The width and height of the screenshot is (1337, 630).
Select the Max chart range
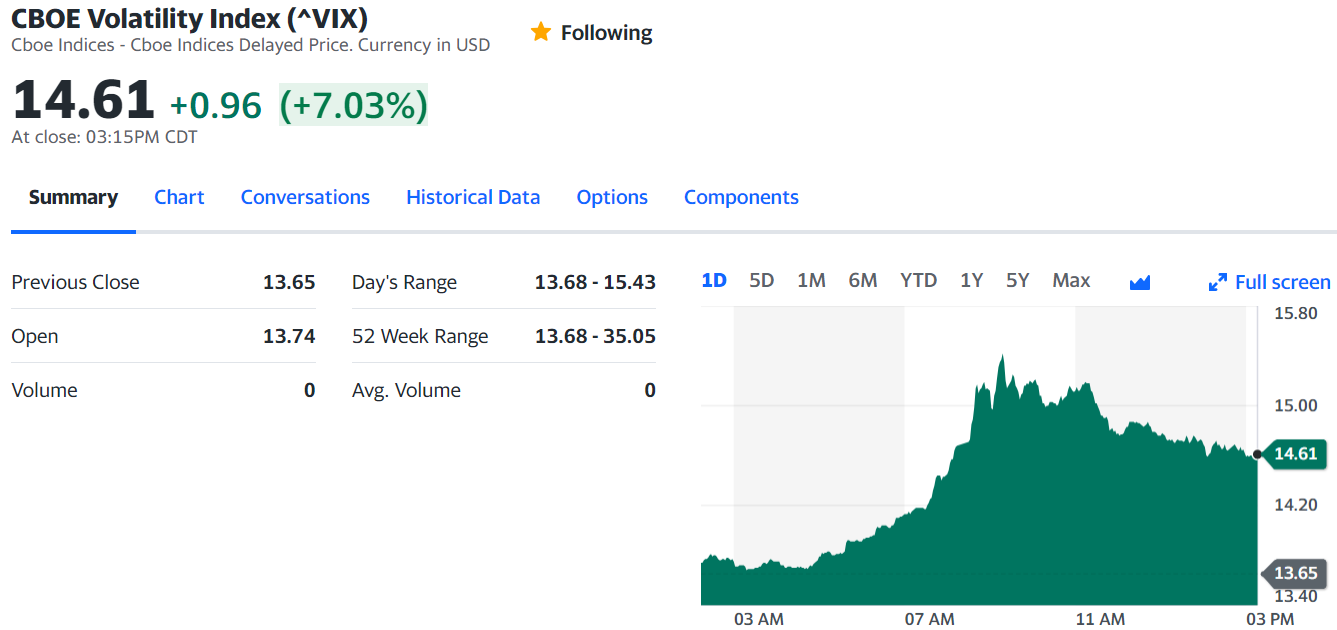[x=1071, y=280]
